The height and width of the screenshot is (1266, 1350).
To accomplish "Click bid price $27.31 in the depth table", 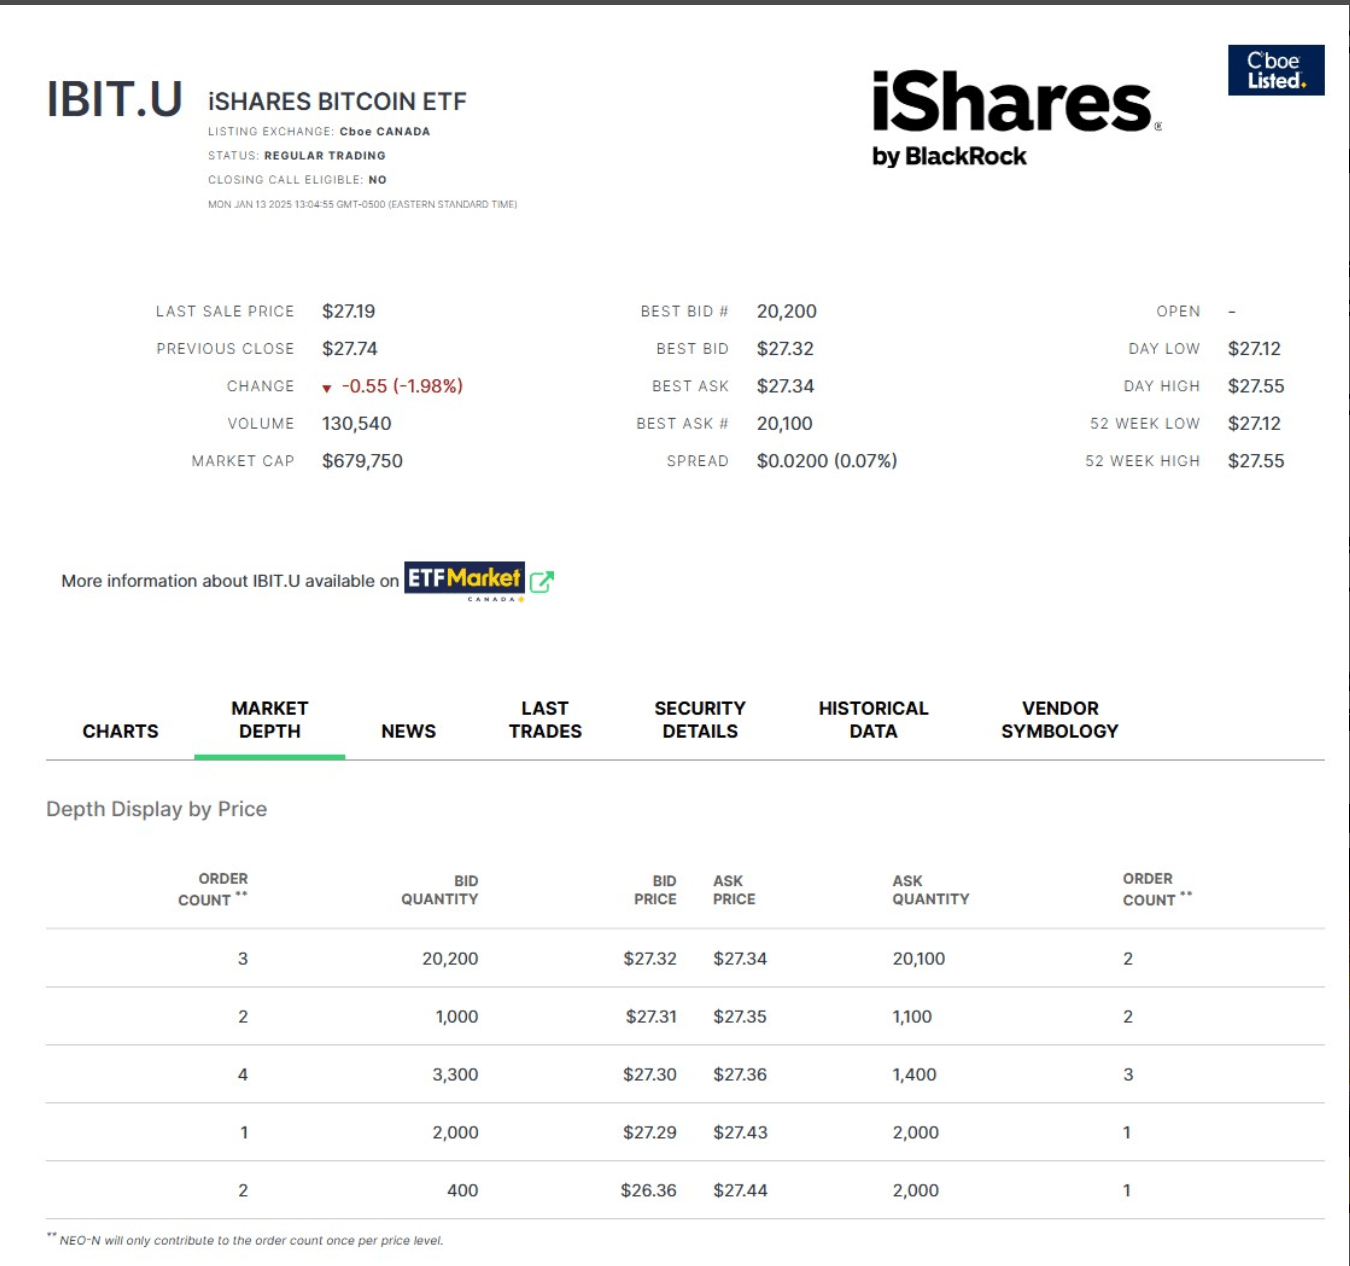I will coord(651,1017).
